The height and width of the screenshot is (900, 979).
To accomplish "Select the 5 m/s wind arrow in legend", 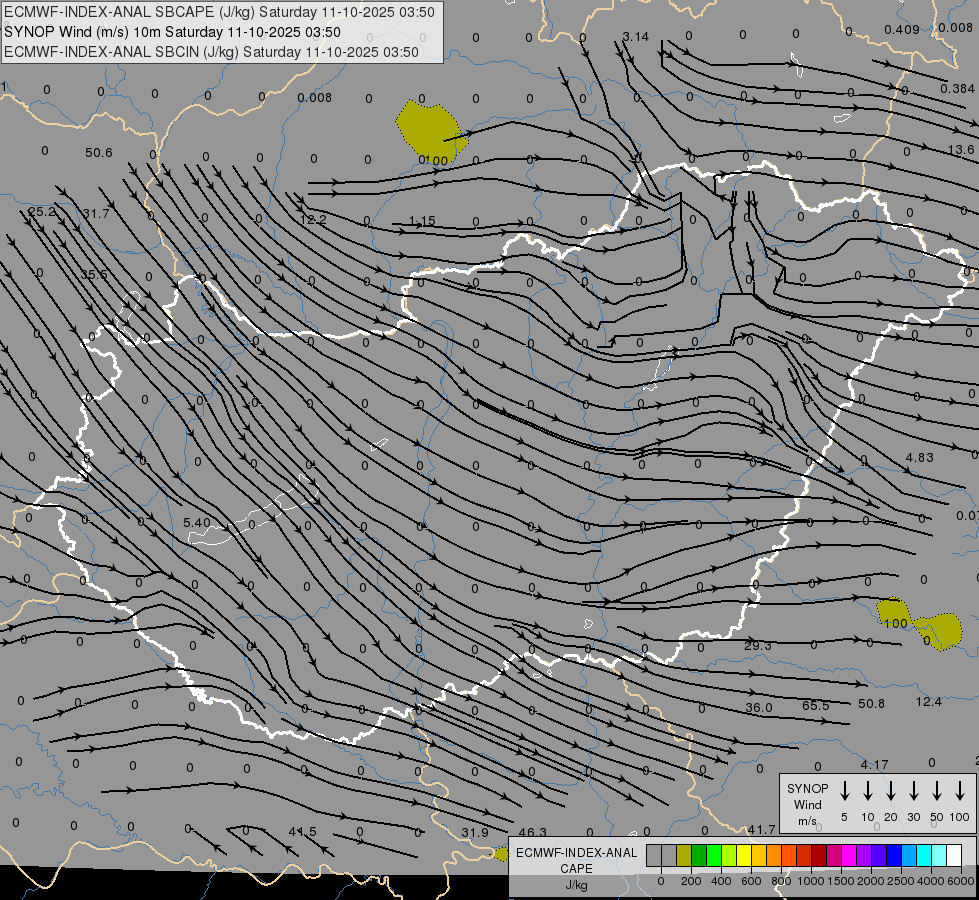I will click(x=844, y=791).
